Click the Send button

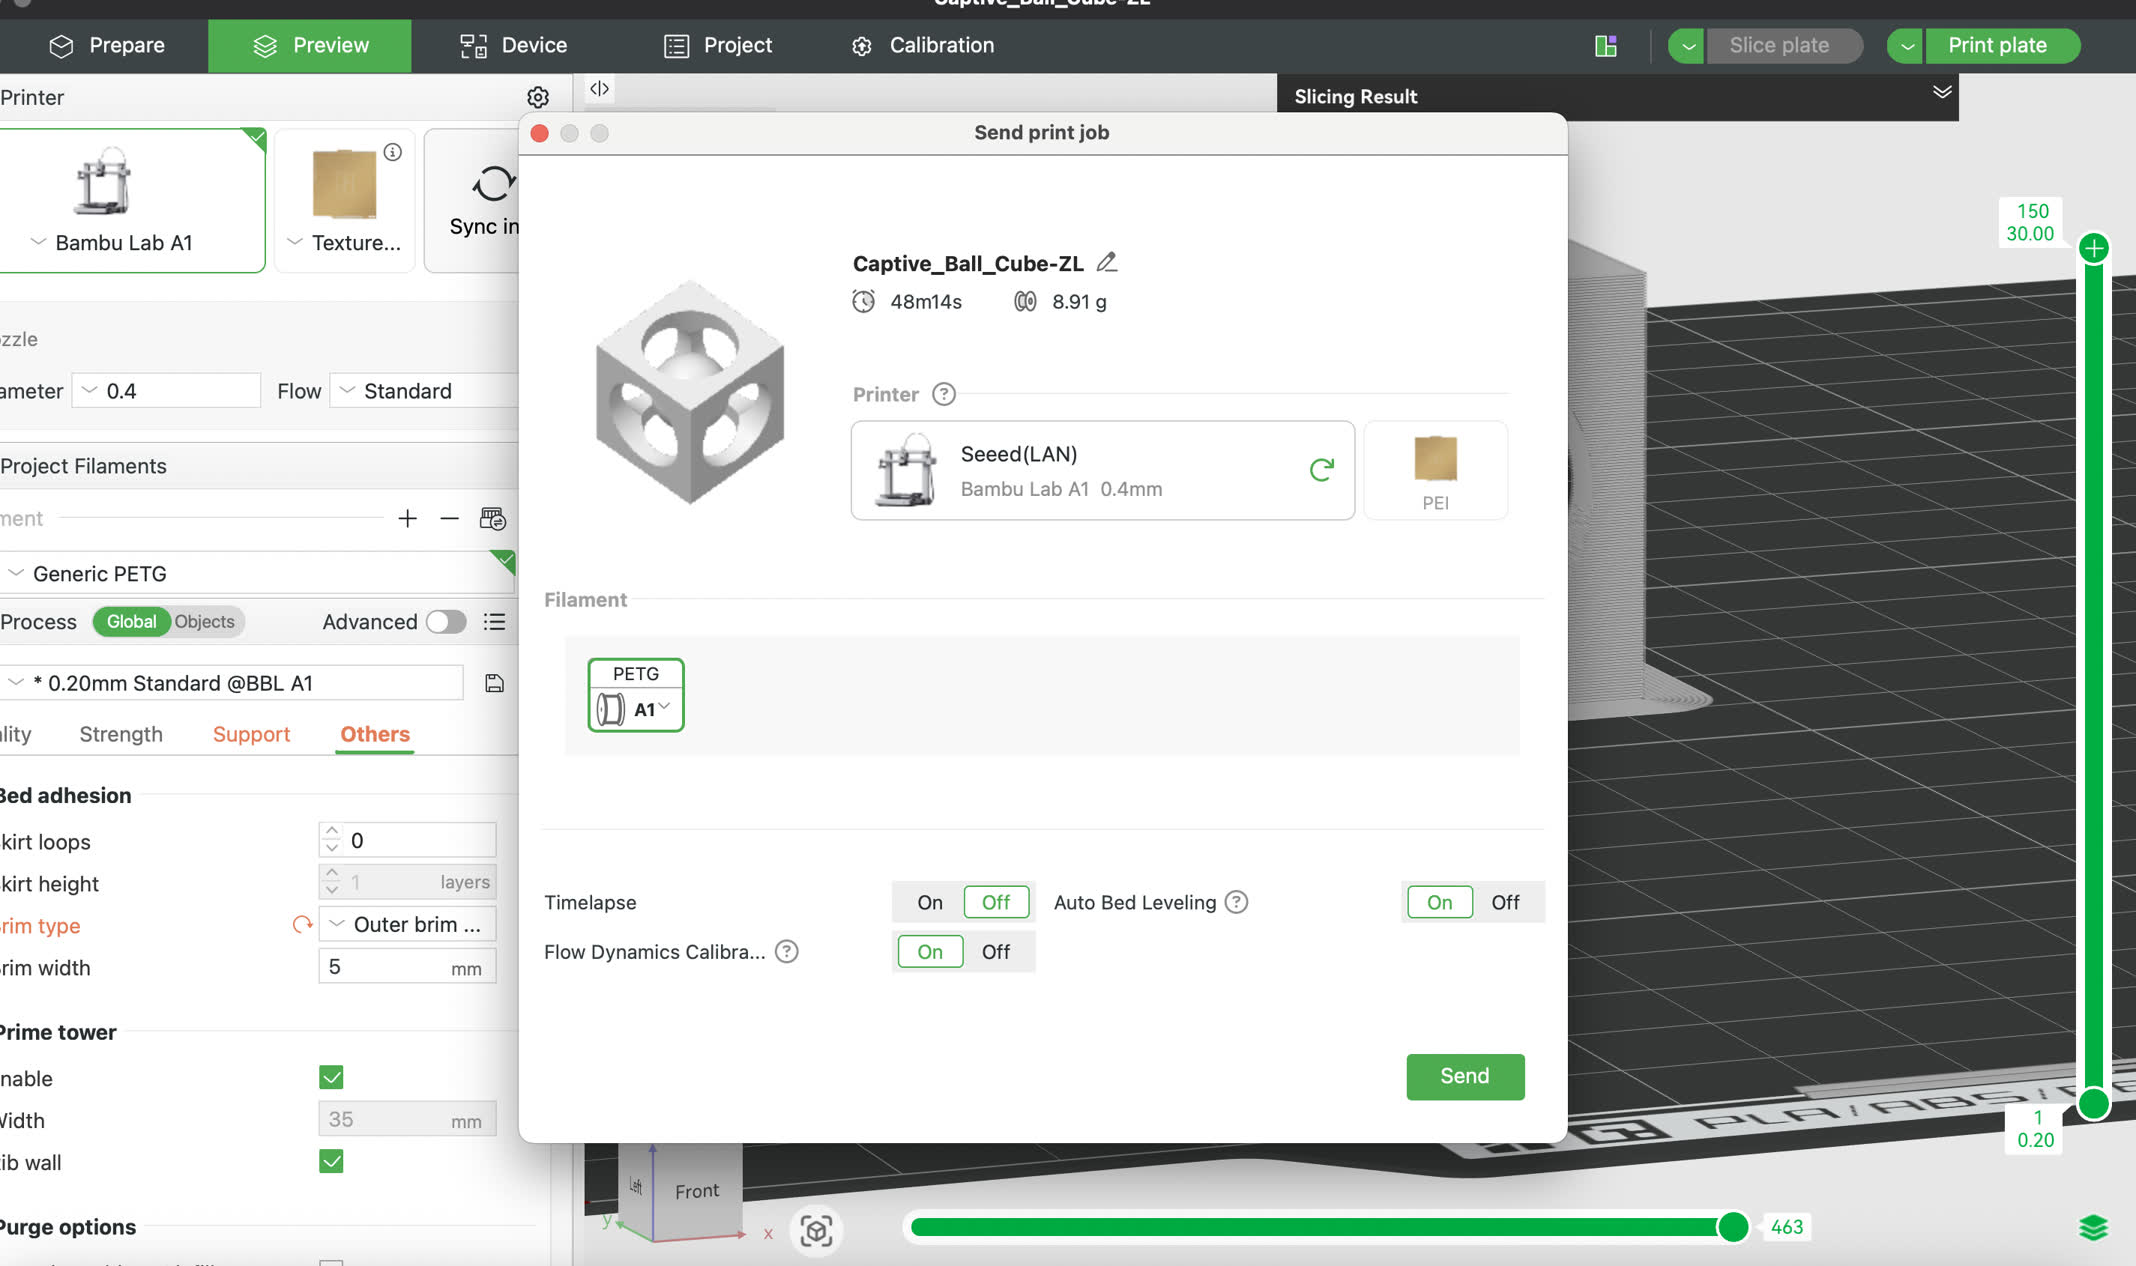1465,1076
